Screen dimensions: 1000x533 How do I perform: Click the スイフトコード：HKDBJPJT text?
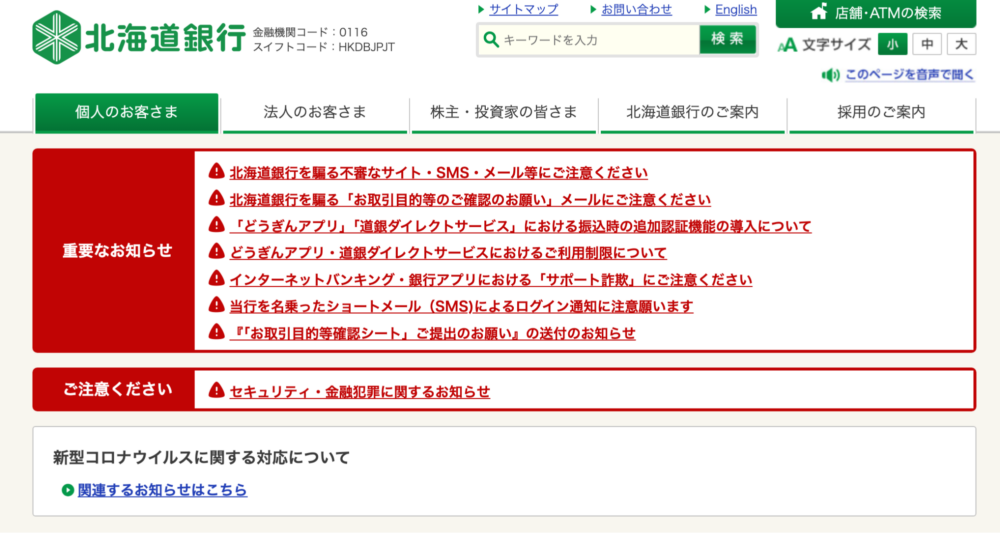323,47
